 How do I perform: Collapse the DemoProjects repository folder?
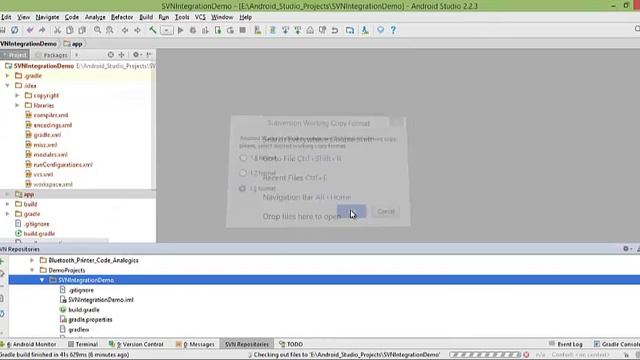click(32, 270)
